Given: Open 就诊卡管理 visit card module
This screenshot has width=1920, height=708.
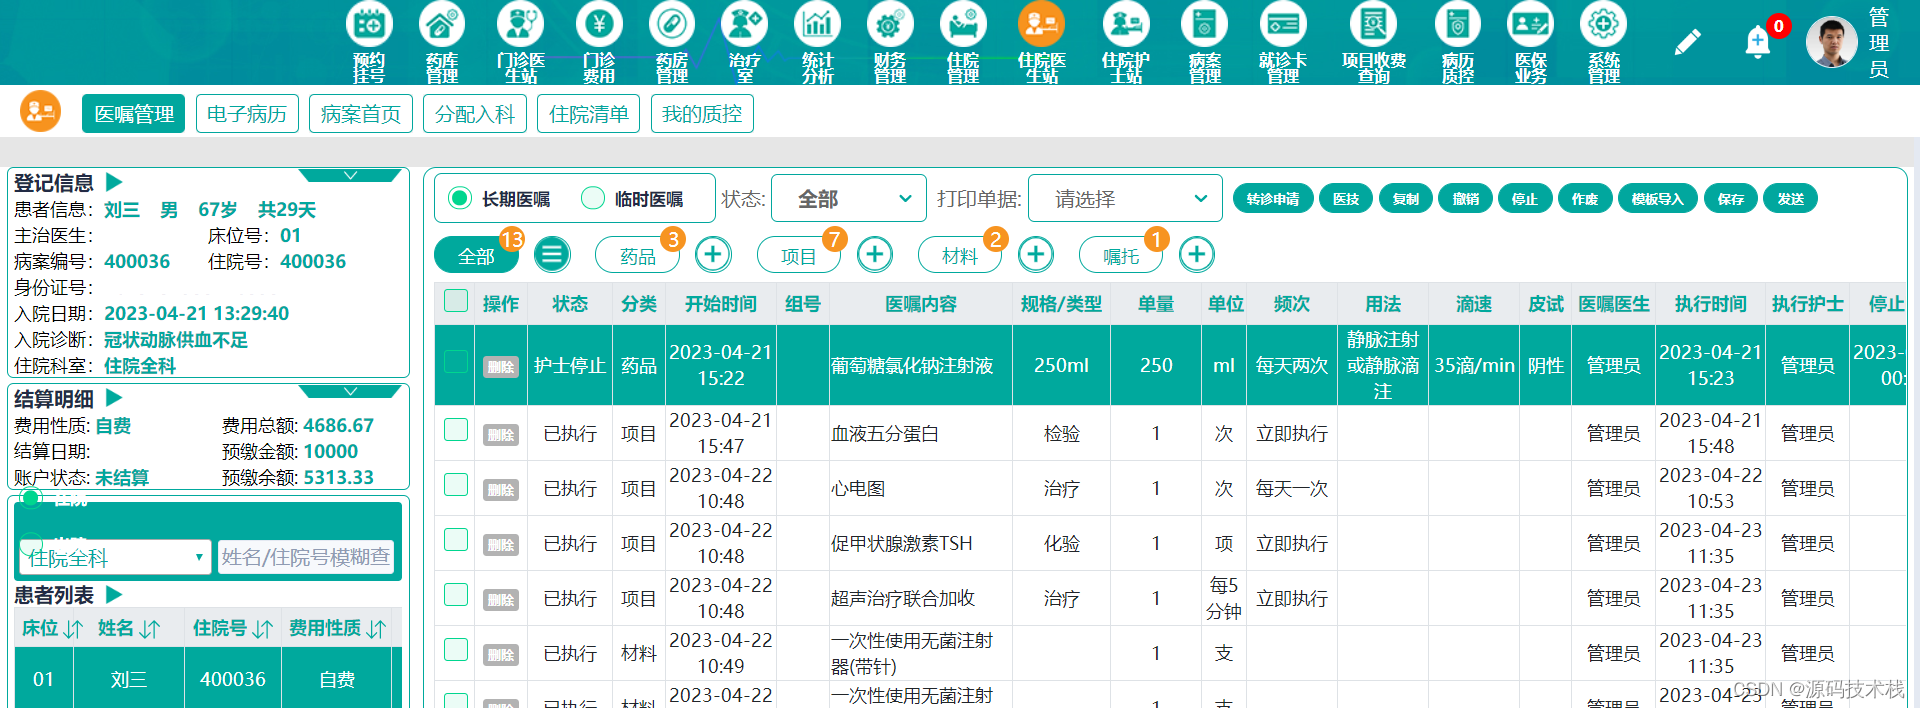Looking at the screenshot, I should (x=1283, y=42).
